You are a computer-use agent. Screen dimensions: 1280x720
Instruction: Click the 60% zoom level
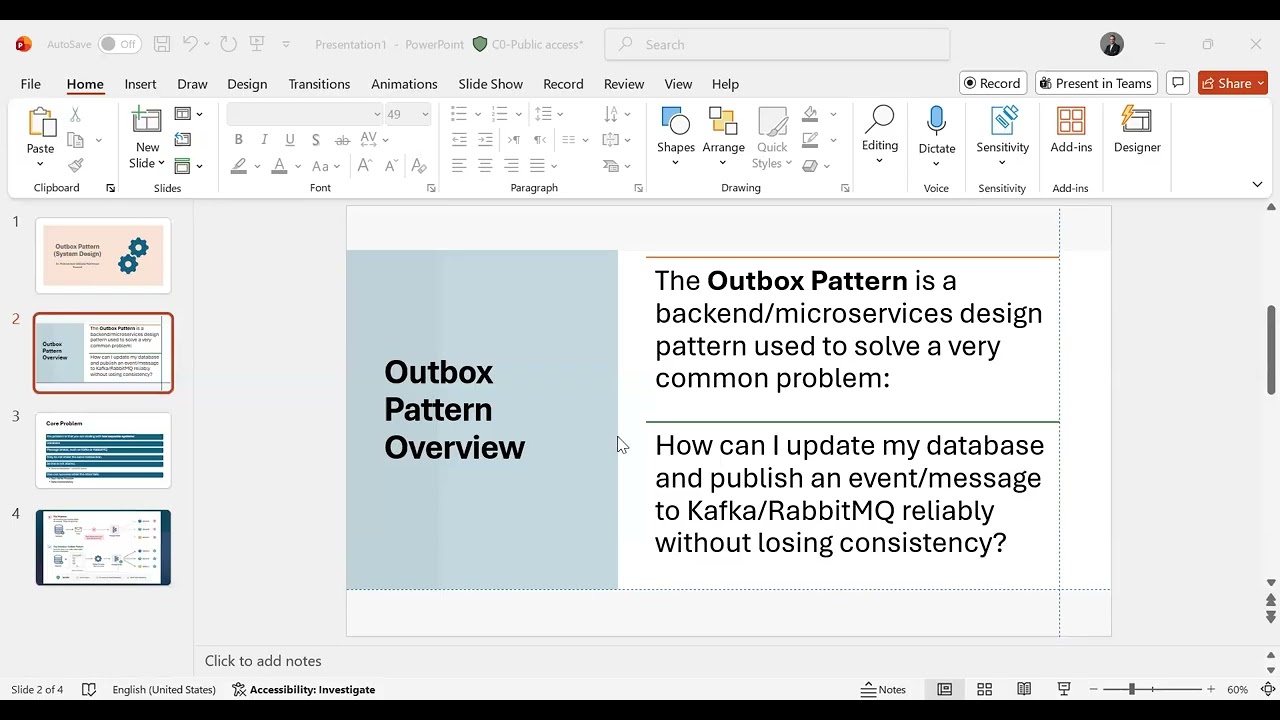pos(1238,690)
